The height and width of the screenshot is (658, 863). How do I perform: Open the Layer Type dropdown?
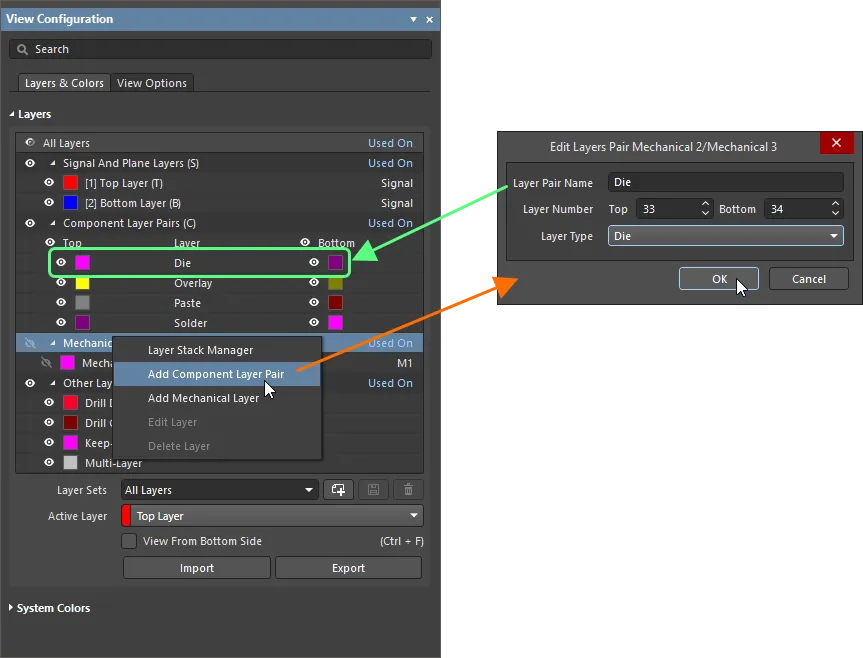pos(725,237)
